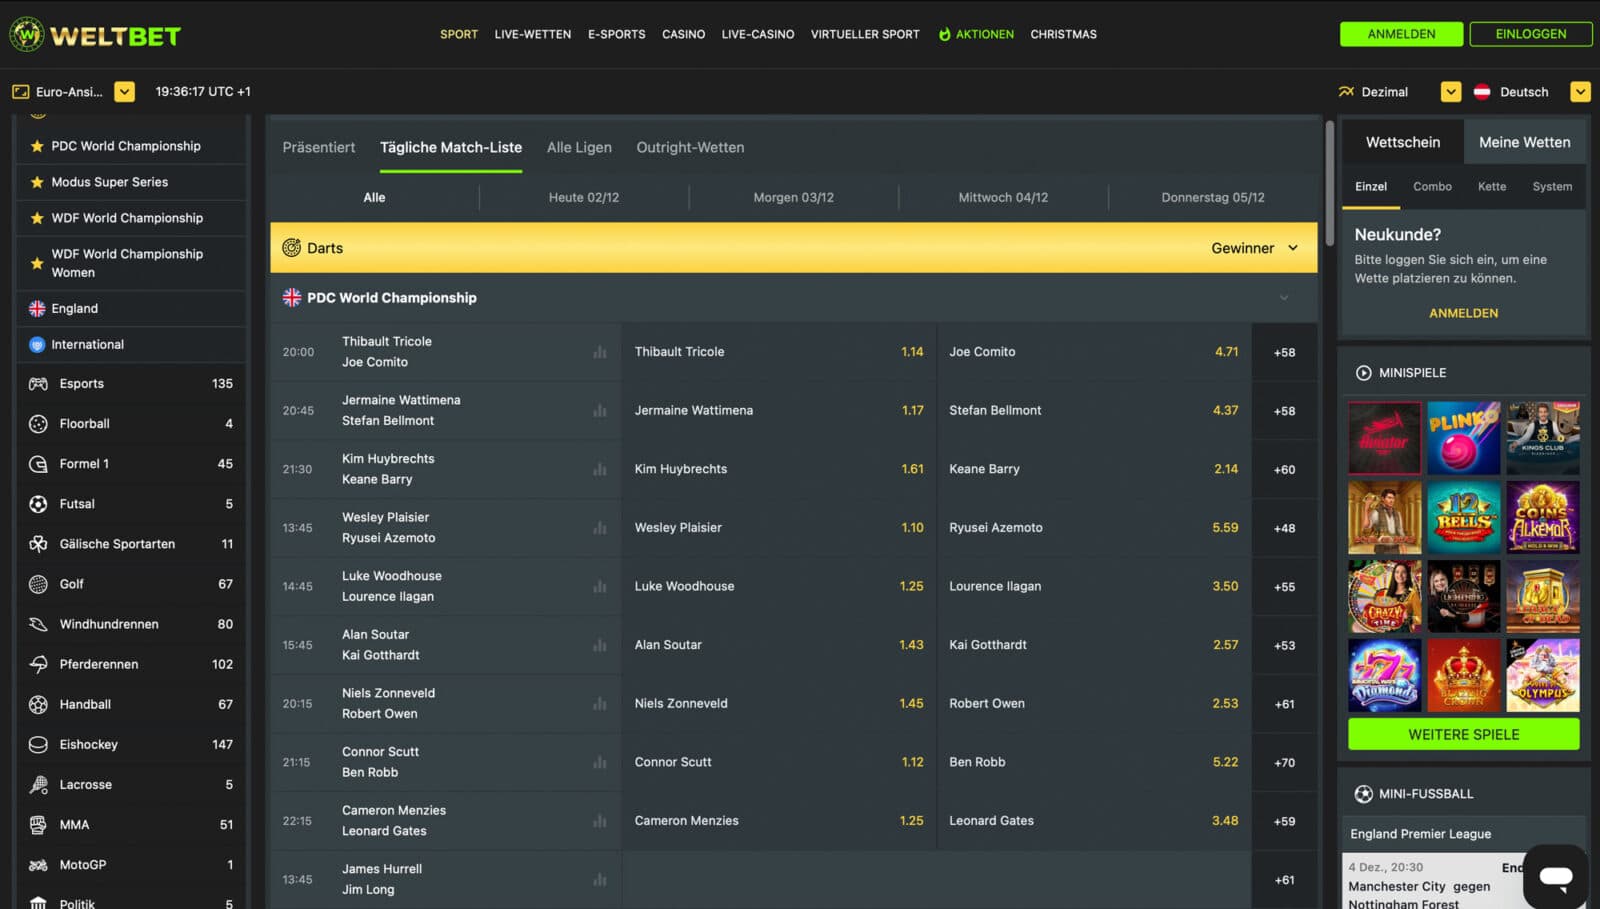
Task: Click the green Anmelden button in header
Action: coord(1401,34)
